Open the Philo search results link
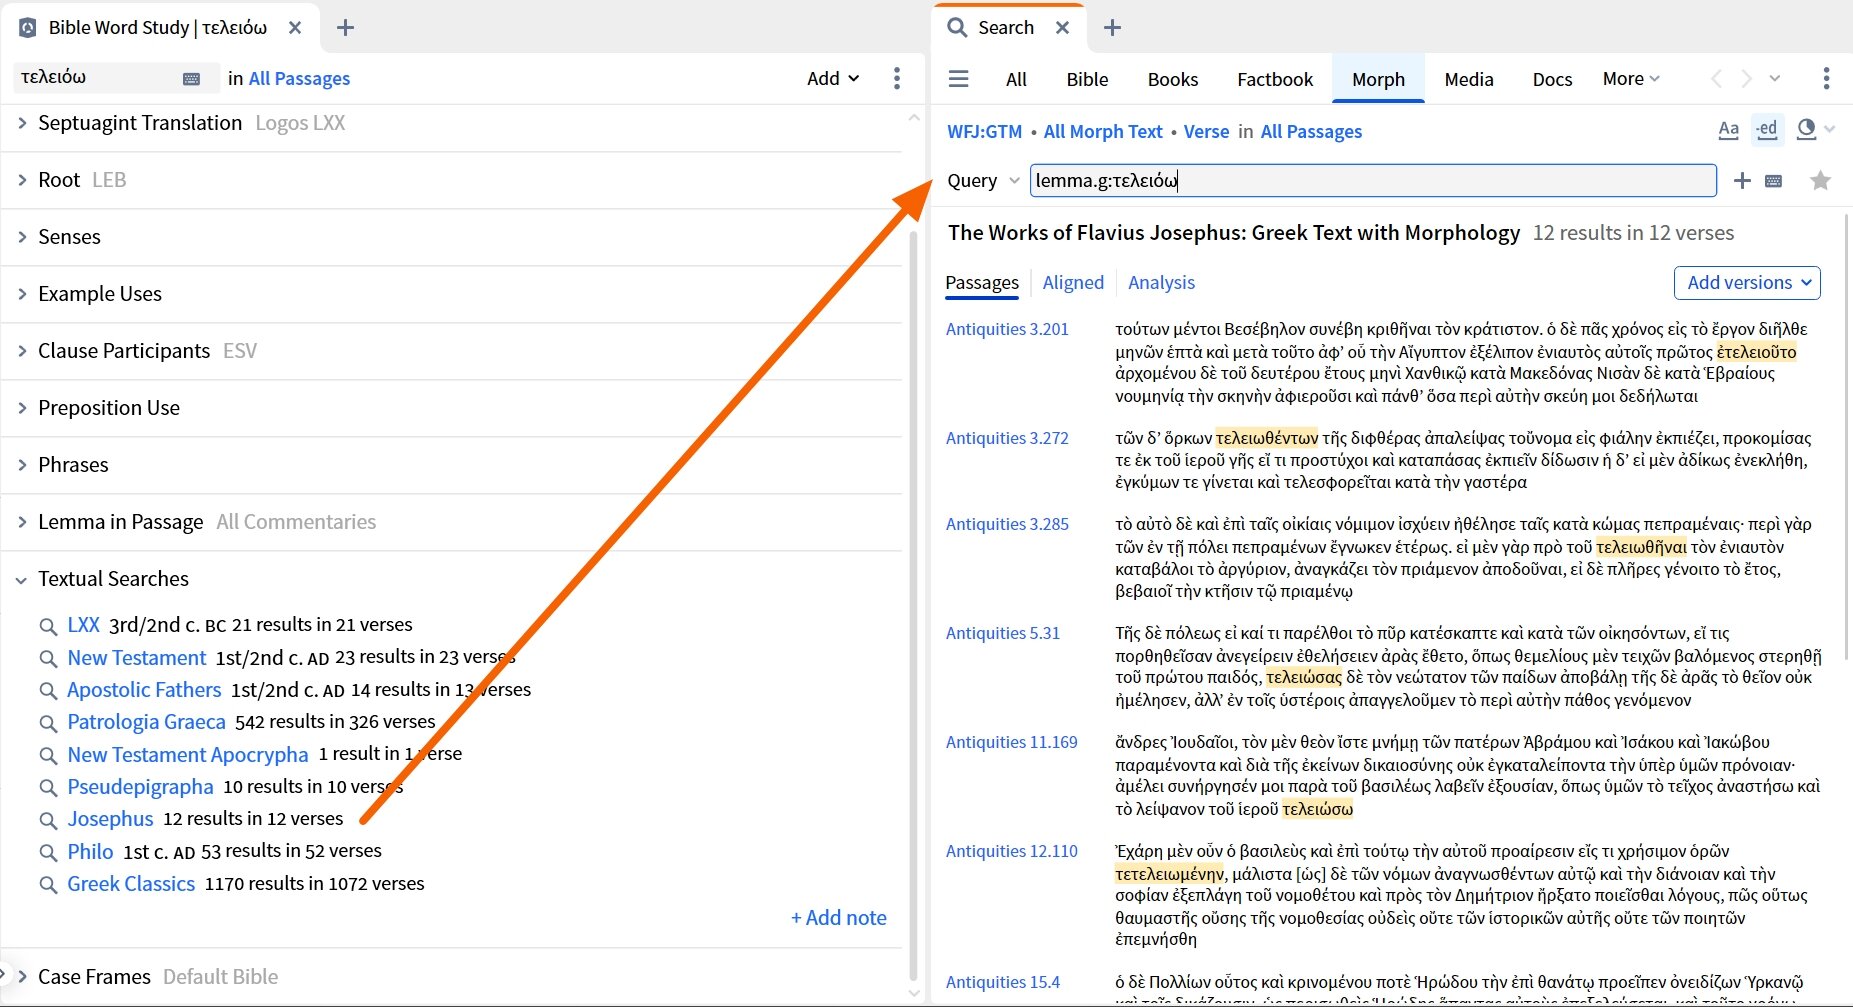Image resolution: width=1853 pixels, height=1007 pixels. [x=90, y=852]
